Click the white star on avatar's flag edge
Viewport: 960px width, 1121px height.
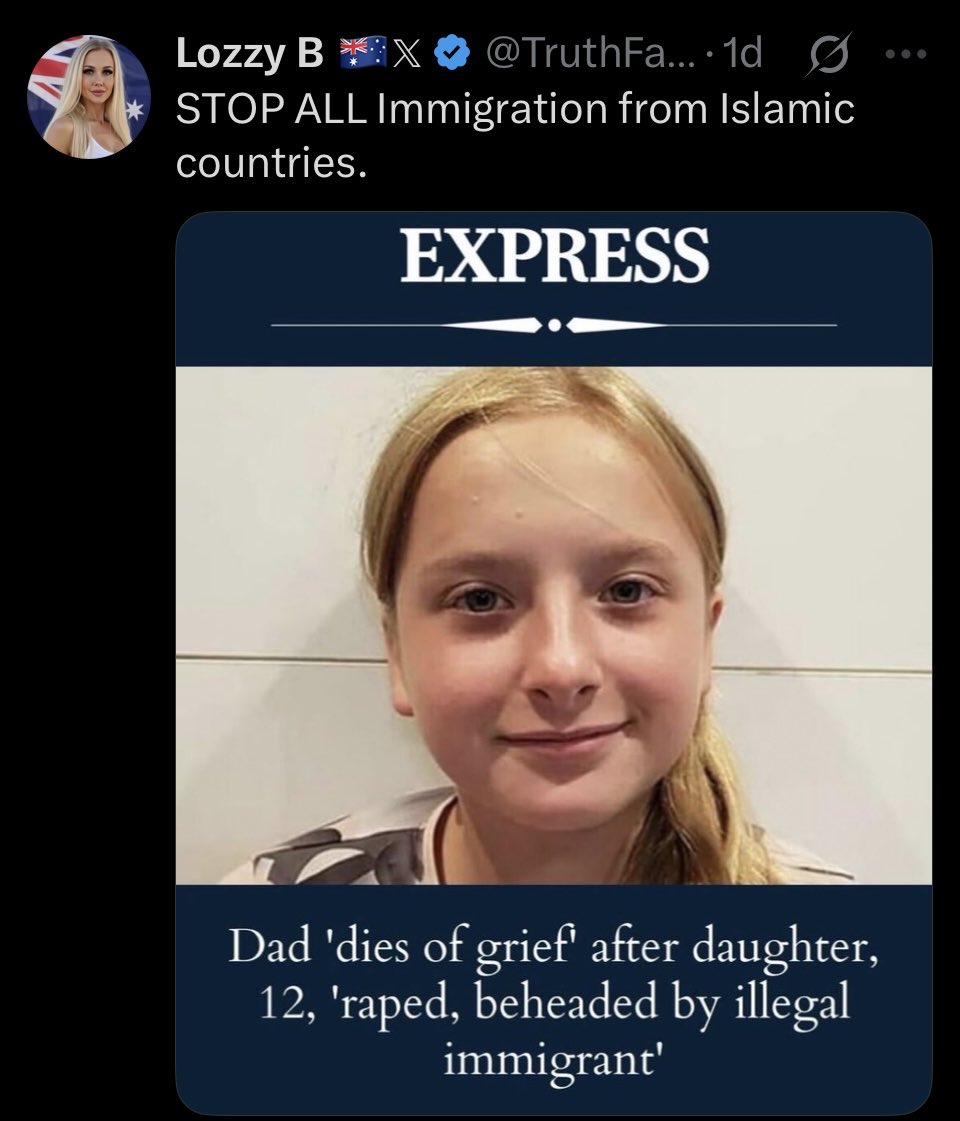coord(135,110)
